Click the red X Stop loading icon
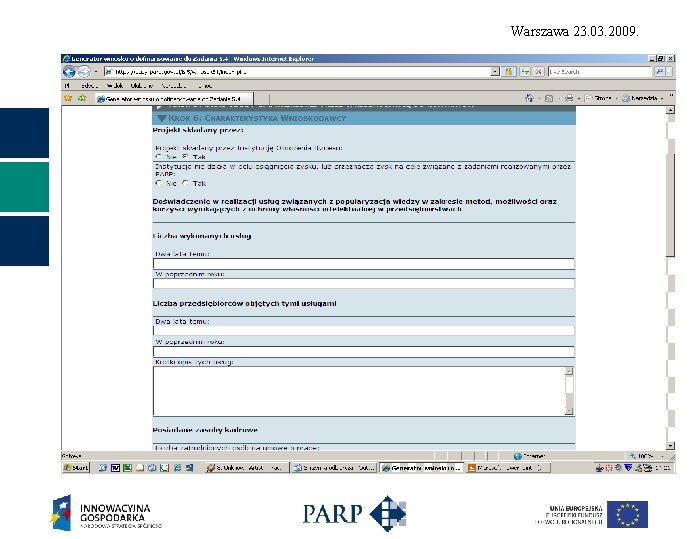 [538, 71]
